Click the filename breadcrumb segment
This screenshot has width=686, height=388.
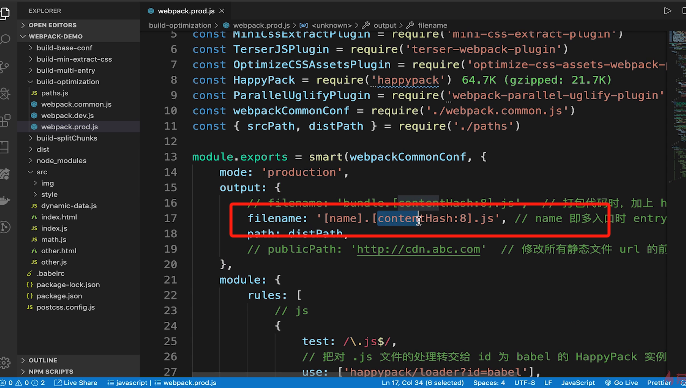coord(427,25)
